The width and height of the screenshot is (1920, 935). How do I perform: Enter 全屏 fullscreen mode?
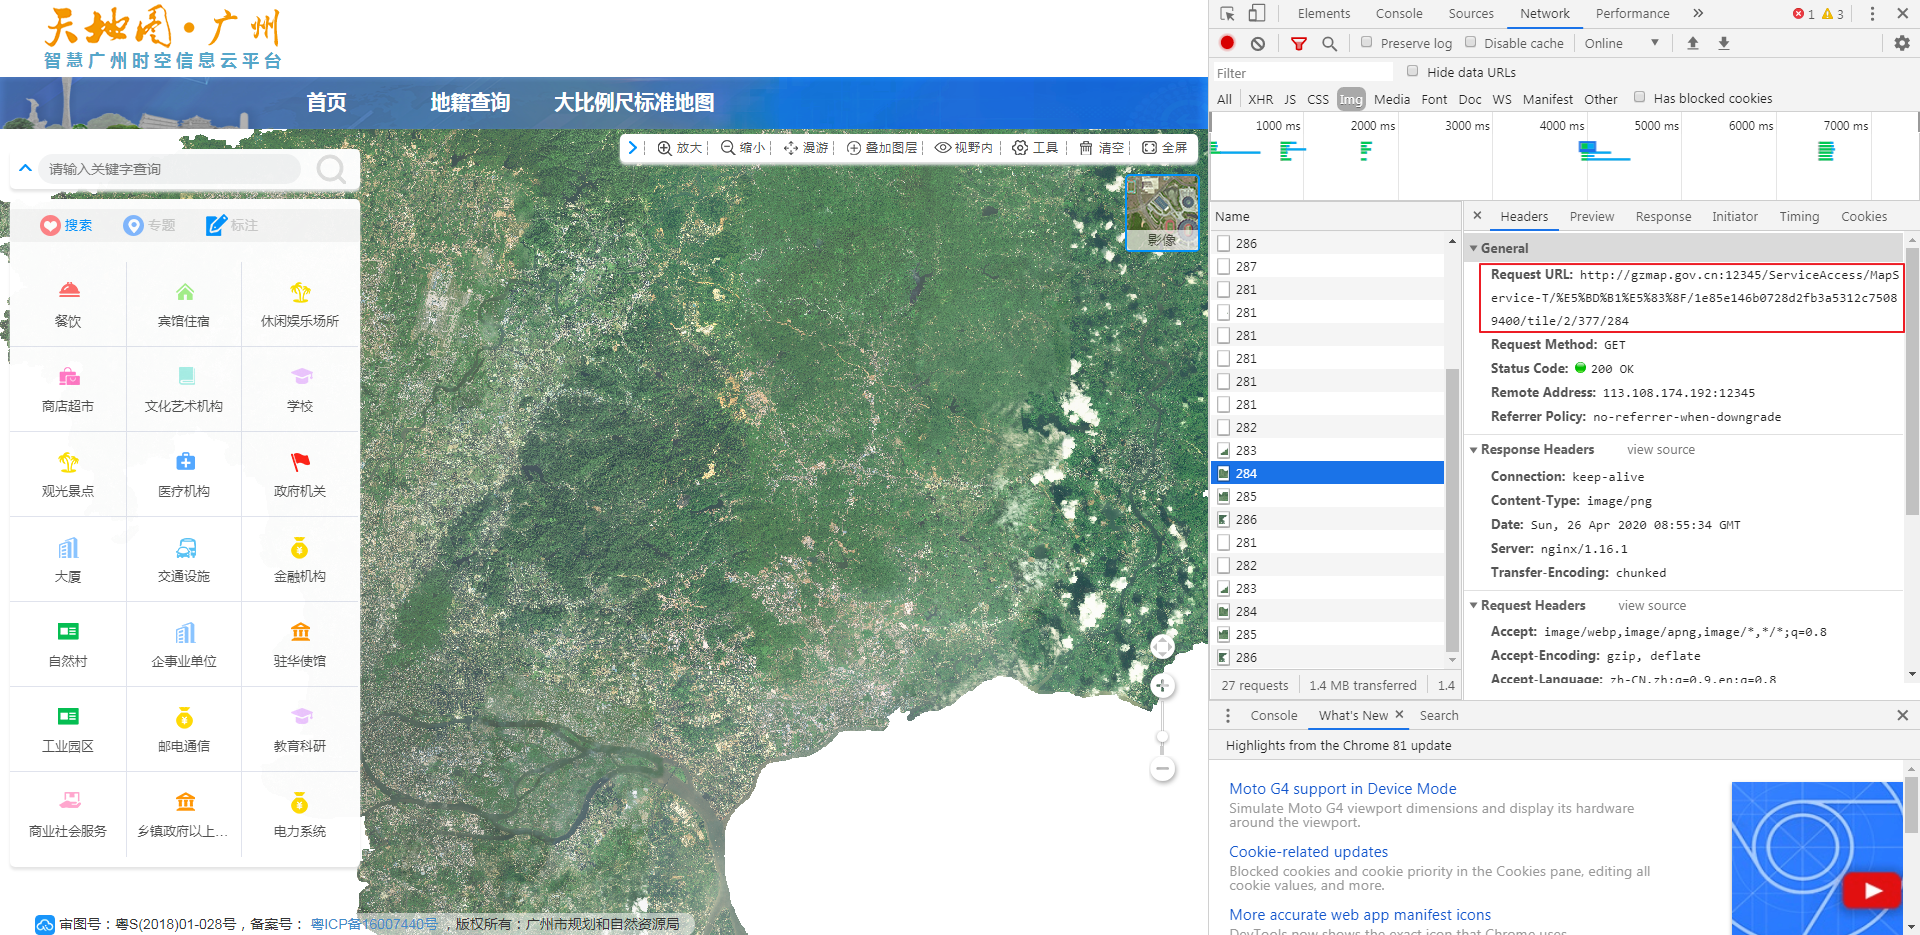1165,148
